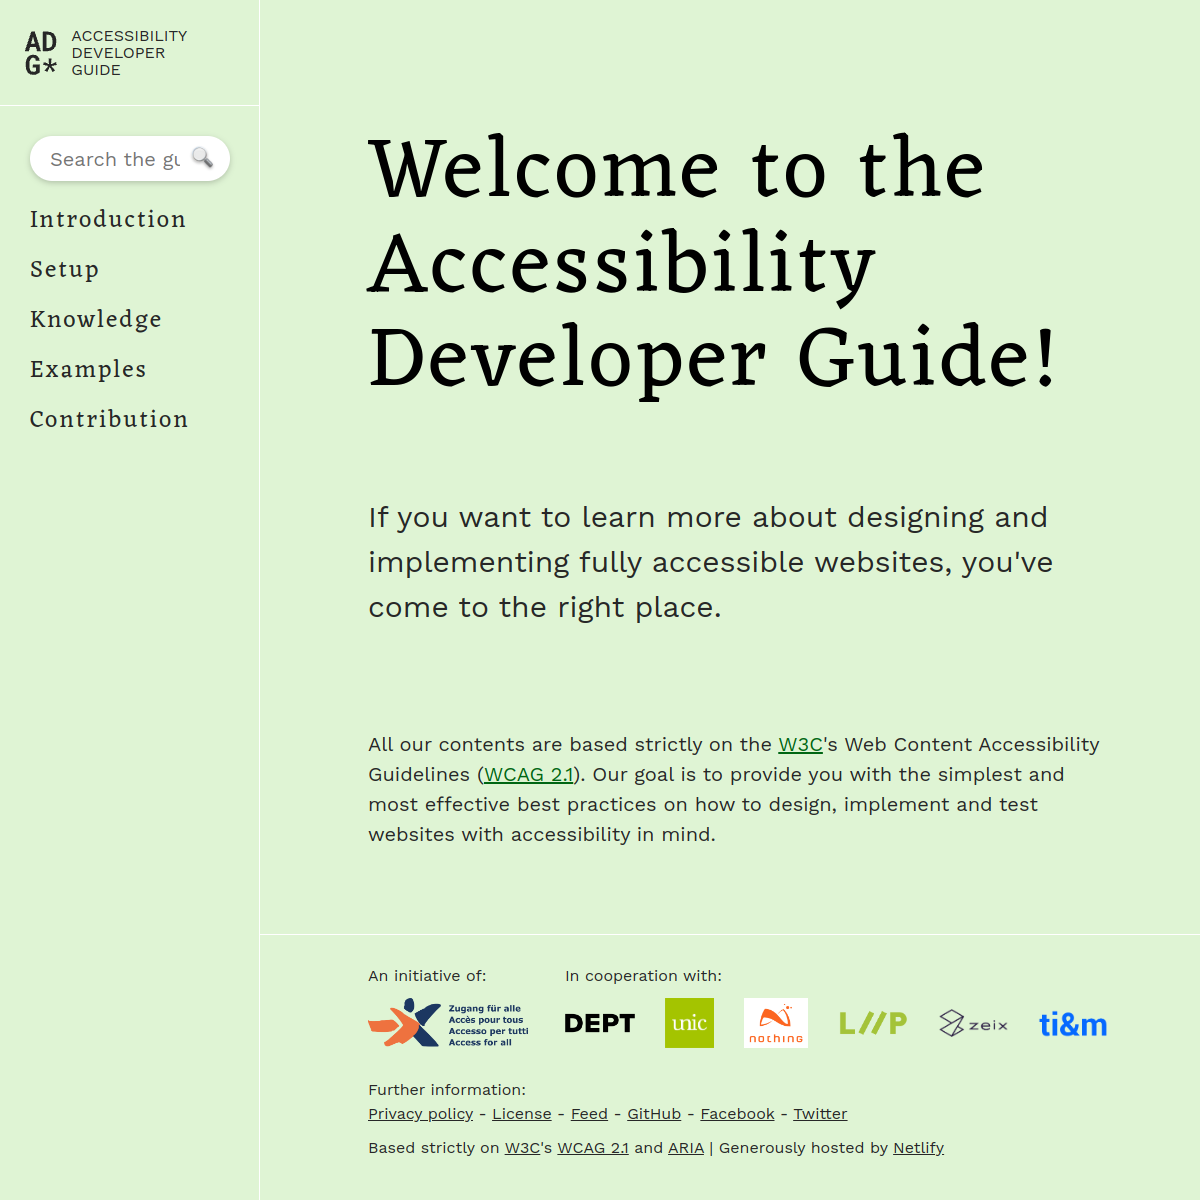Open the Knowledge section
This screenshot has width=1200, height=1200.
[96, 320]
